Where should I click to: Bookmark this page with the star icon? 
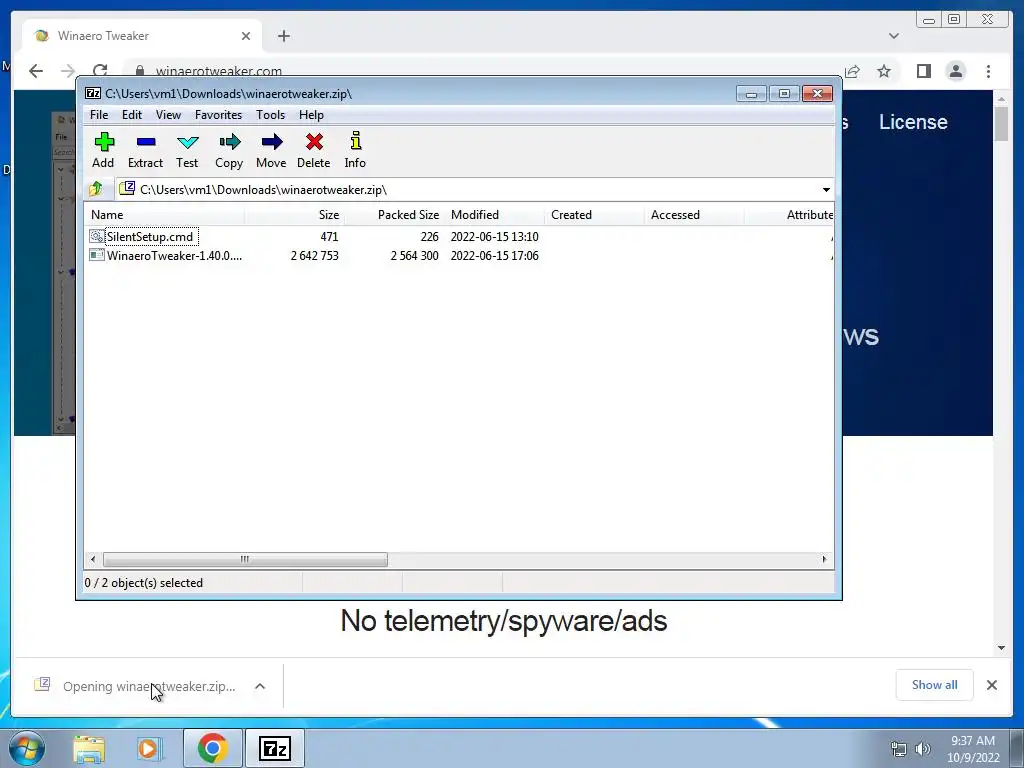884,71
